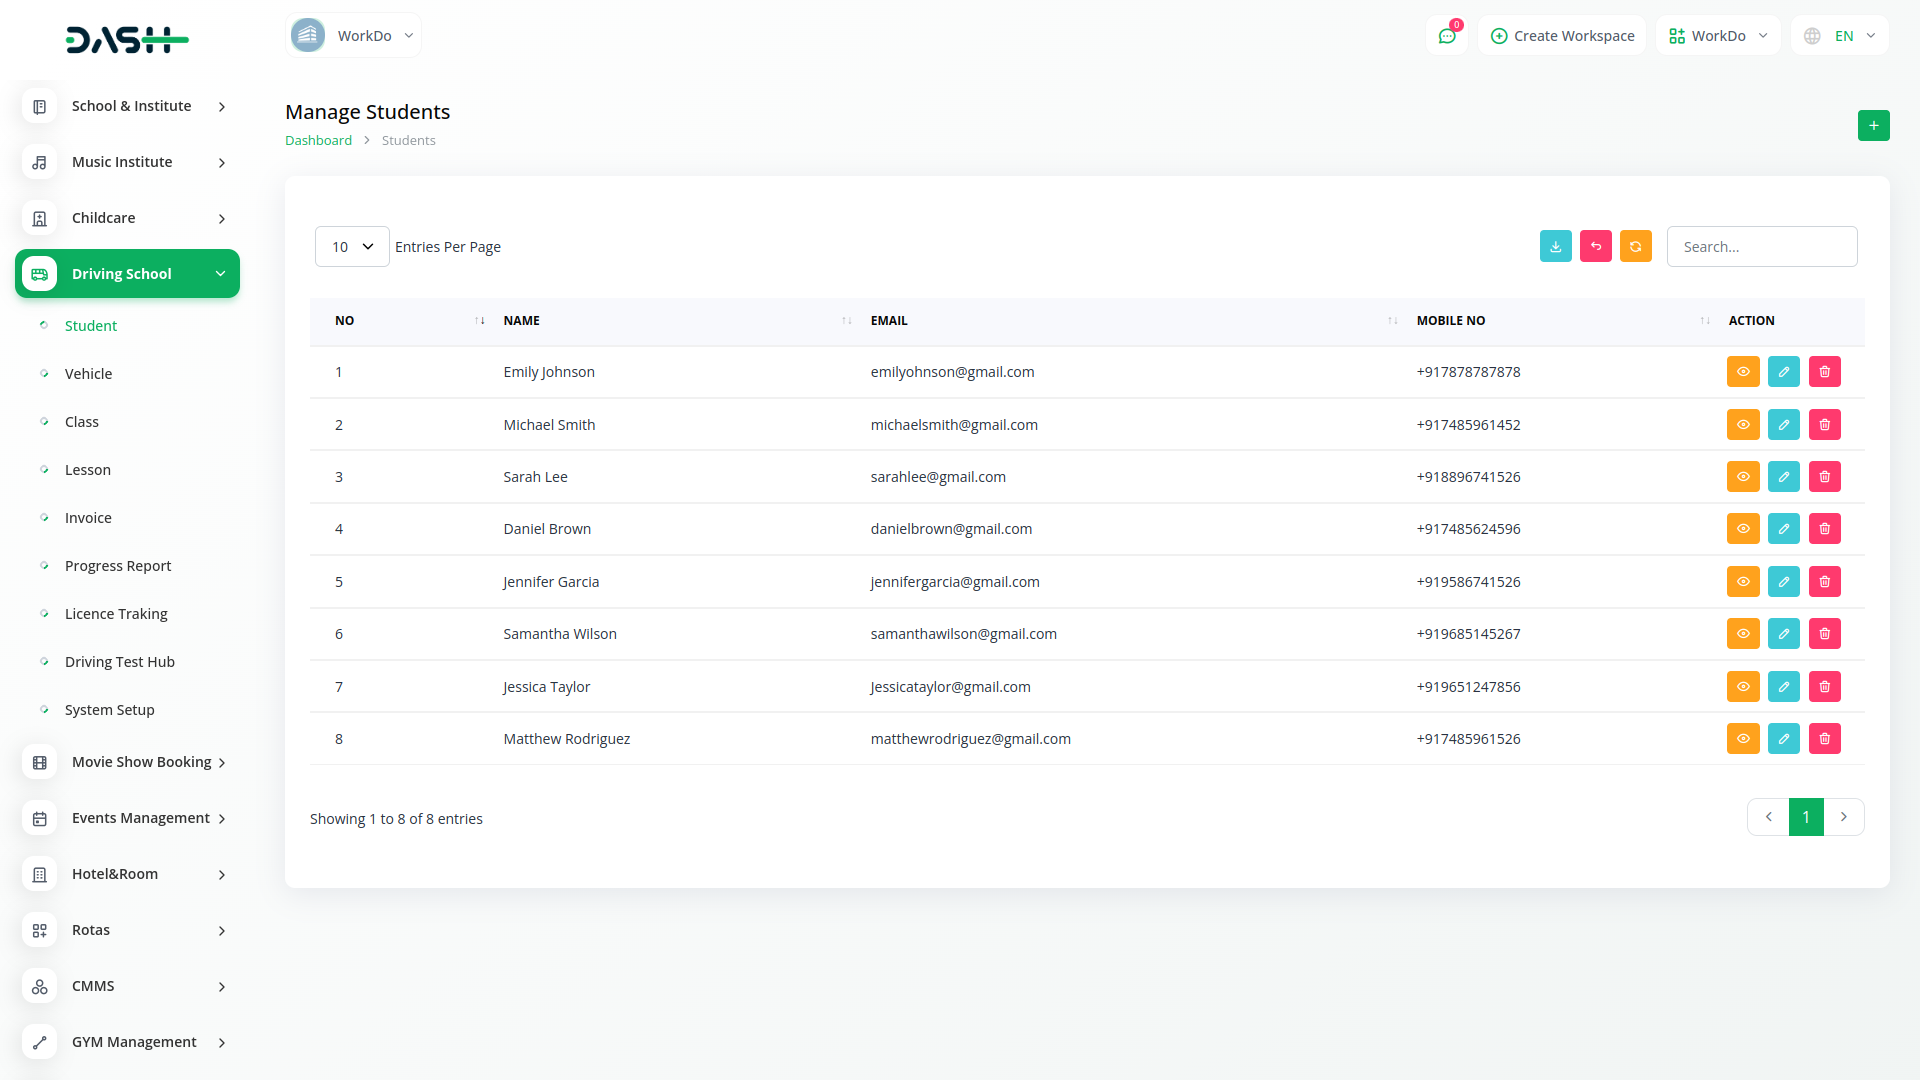
Task: Expand the Music Institute sidebar section
Action: tap(128, 162)
